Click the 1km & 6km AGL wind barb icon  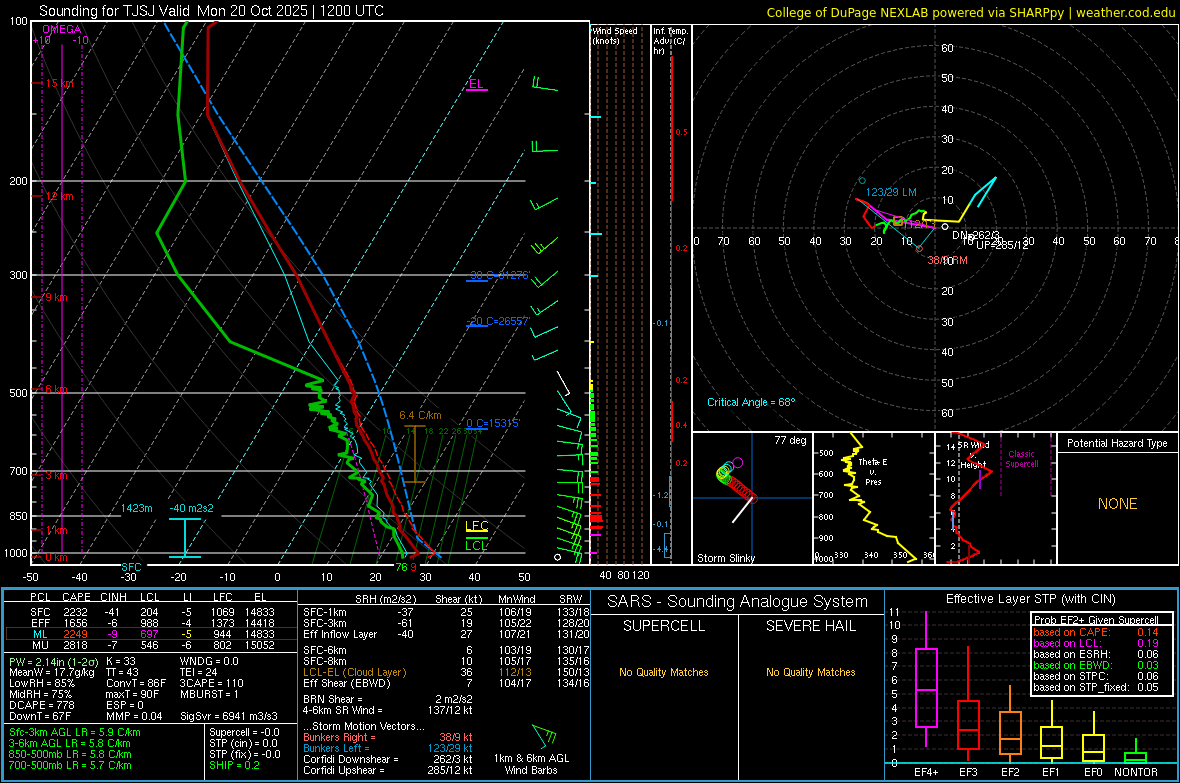[x=544, y=736]
